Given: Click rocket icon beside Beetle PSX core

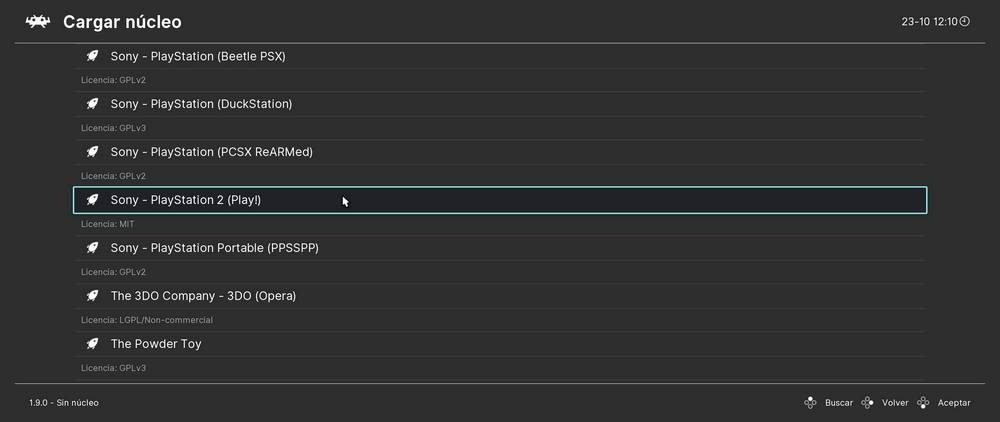Looking at the screenshot, I should tap(92, 56).
